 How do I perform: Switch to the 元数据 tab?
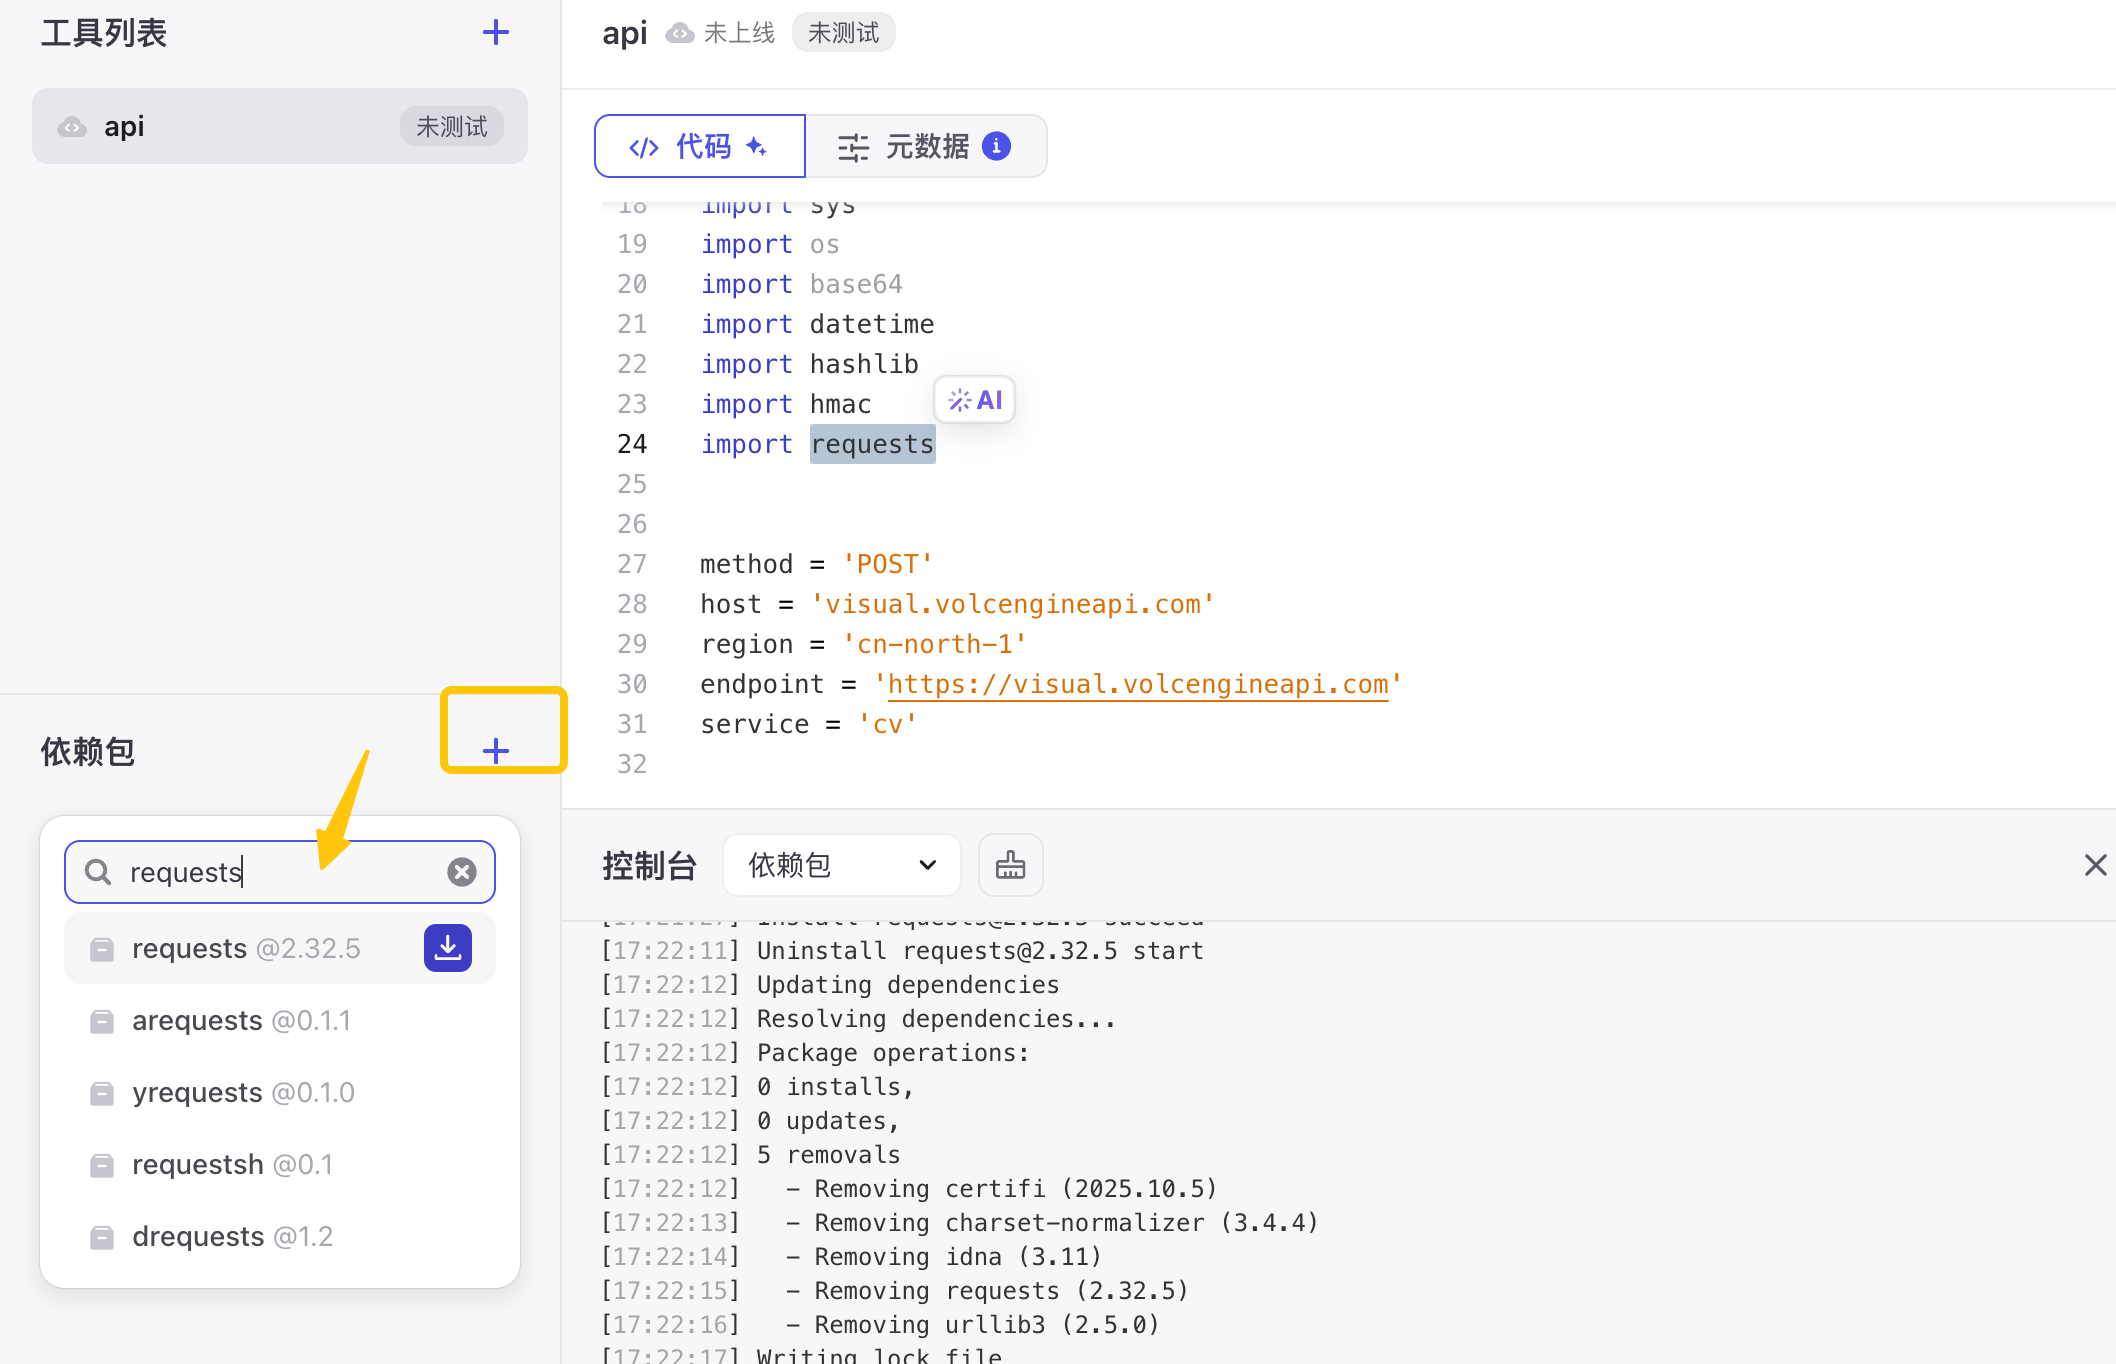925,146
